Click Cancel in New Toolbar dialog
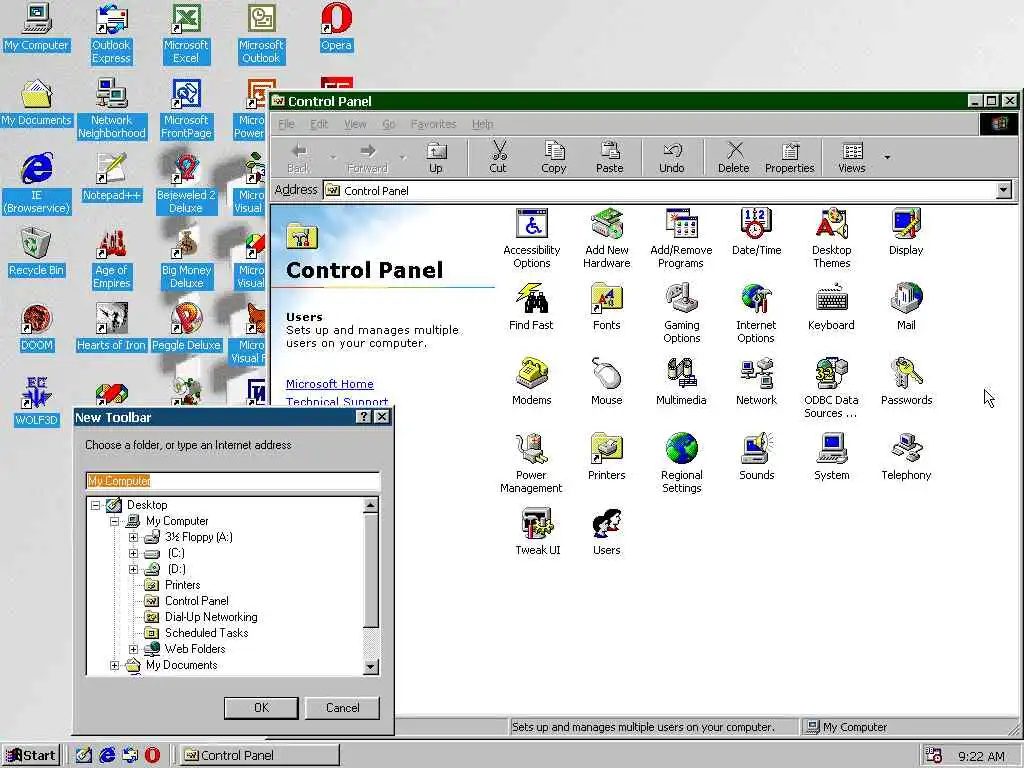Viewport: 1024px width, 768px height. tap(343, 708)
